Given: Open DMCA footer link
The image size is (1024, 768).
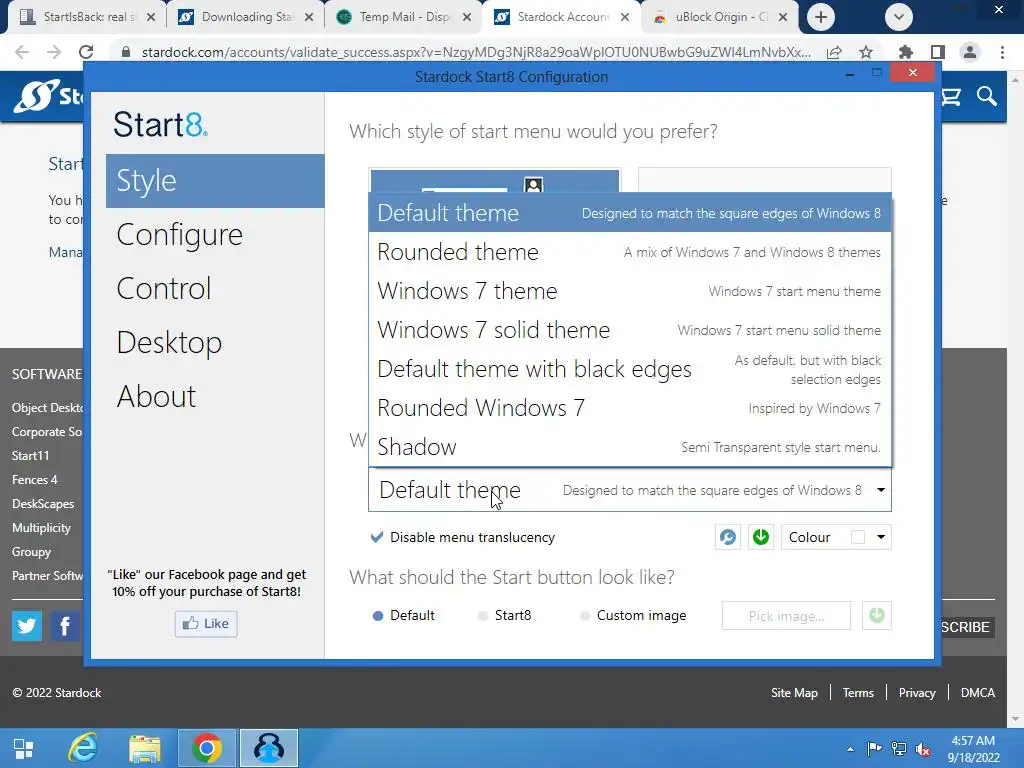Looking at the screenshot, I should pos(978,693).
